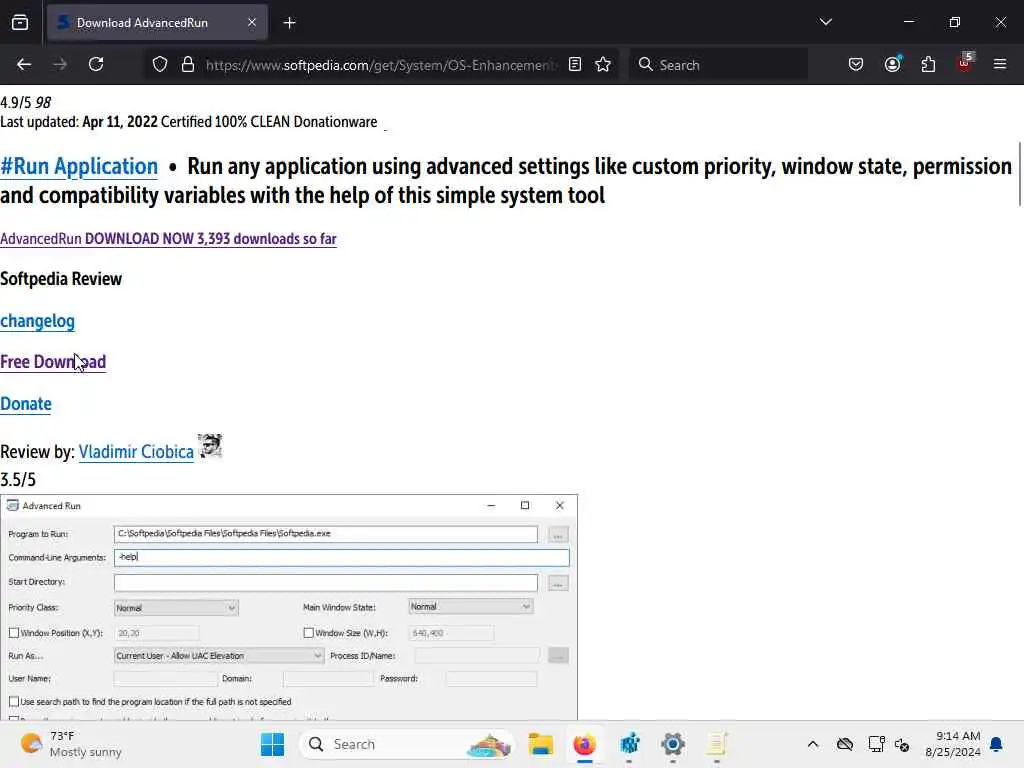Open the list all tabs chevron
The width and height of the screenshot is (1024, 768).
[825, 22]
